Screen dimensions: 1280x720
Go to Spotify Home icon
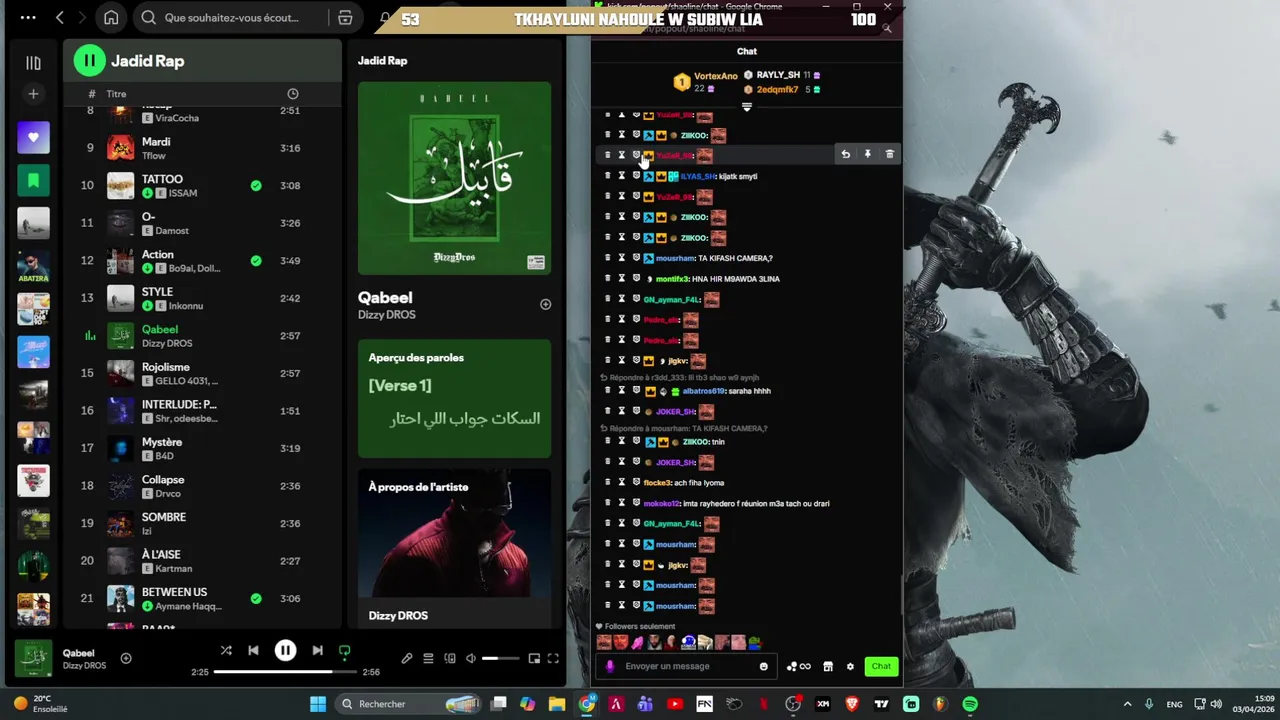pyautogui.click(x=111, y=18)
